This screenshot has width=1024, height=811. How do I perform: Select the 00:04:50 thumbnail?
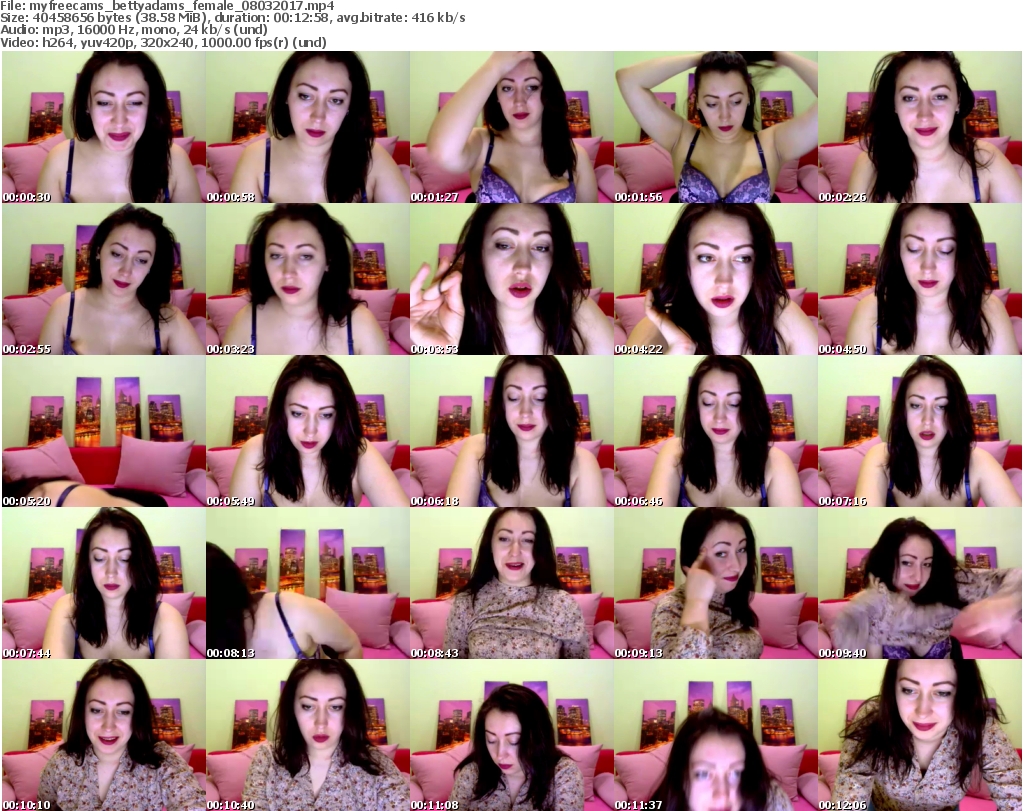[x=920, y=279]
